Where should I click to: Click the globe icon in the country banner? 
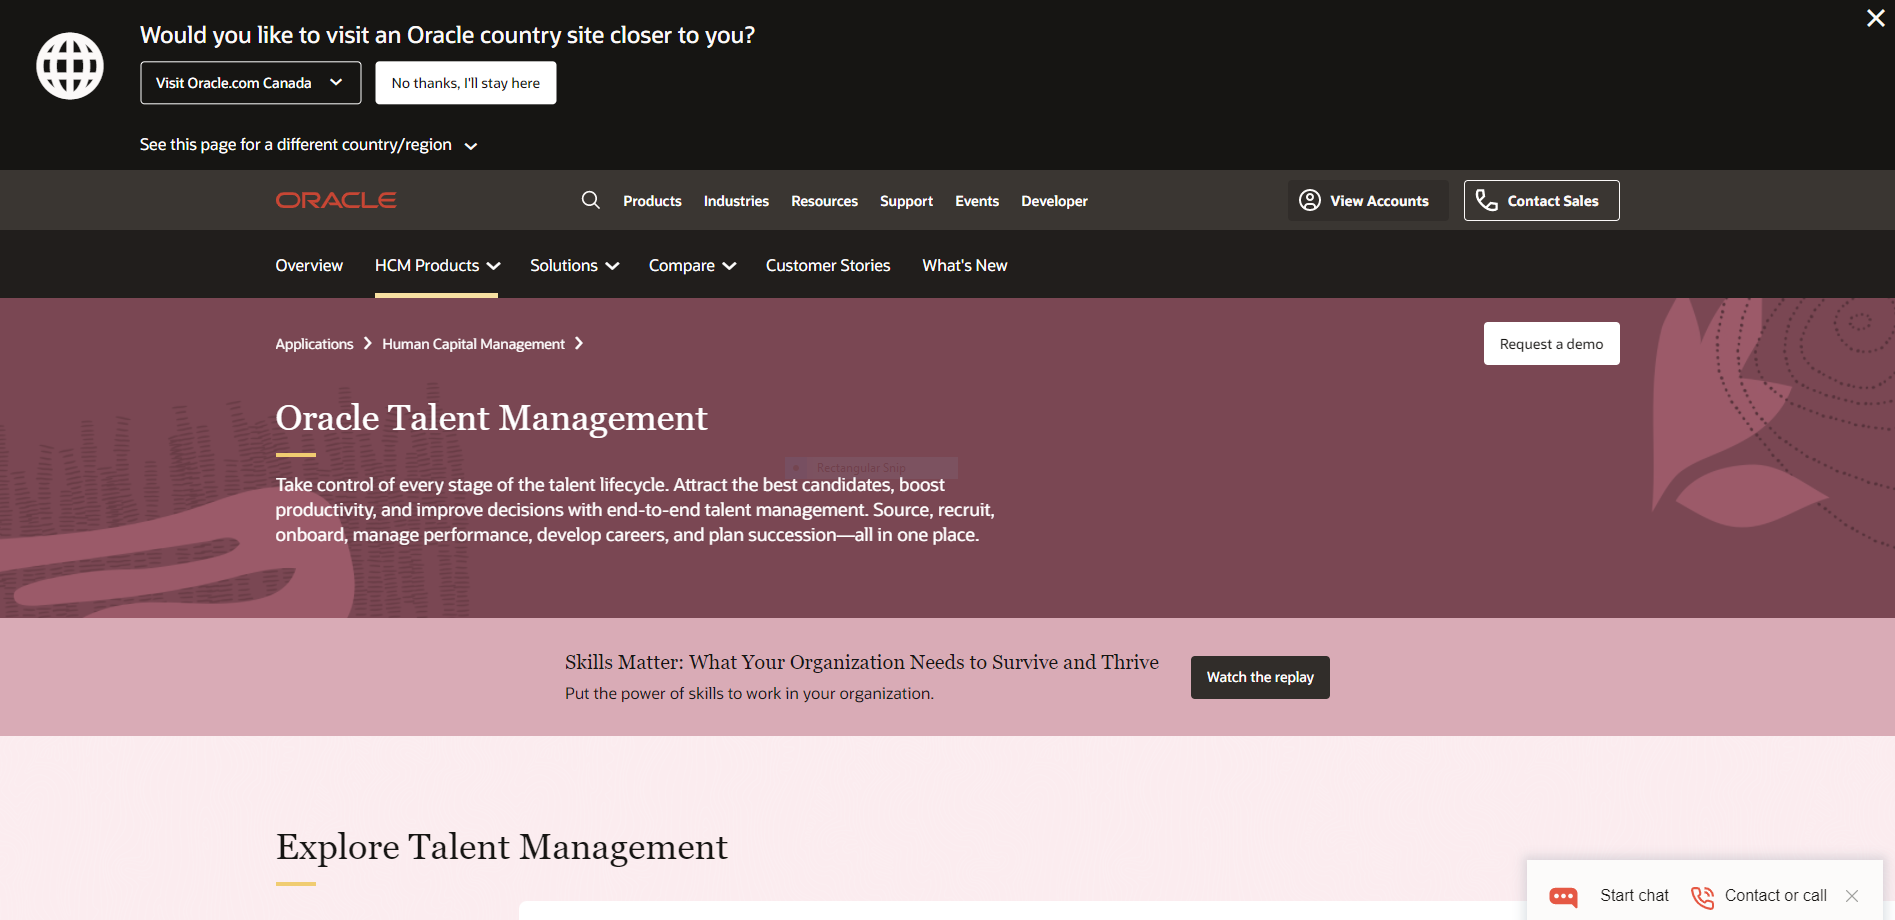click(x=70, y=66)
